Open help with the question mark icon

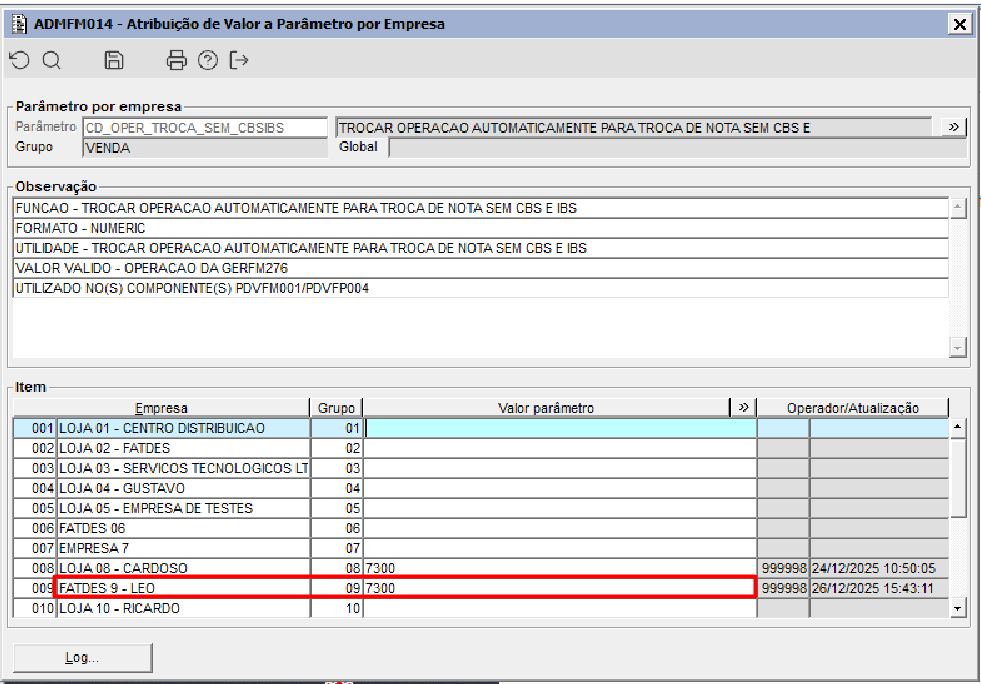point(208,60)
